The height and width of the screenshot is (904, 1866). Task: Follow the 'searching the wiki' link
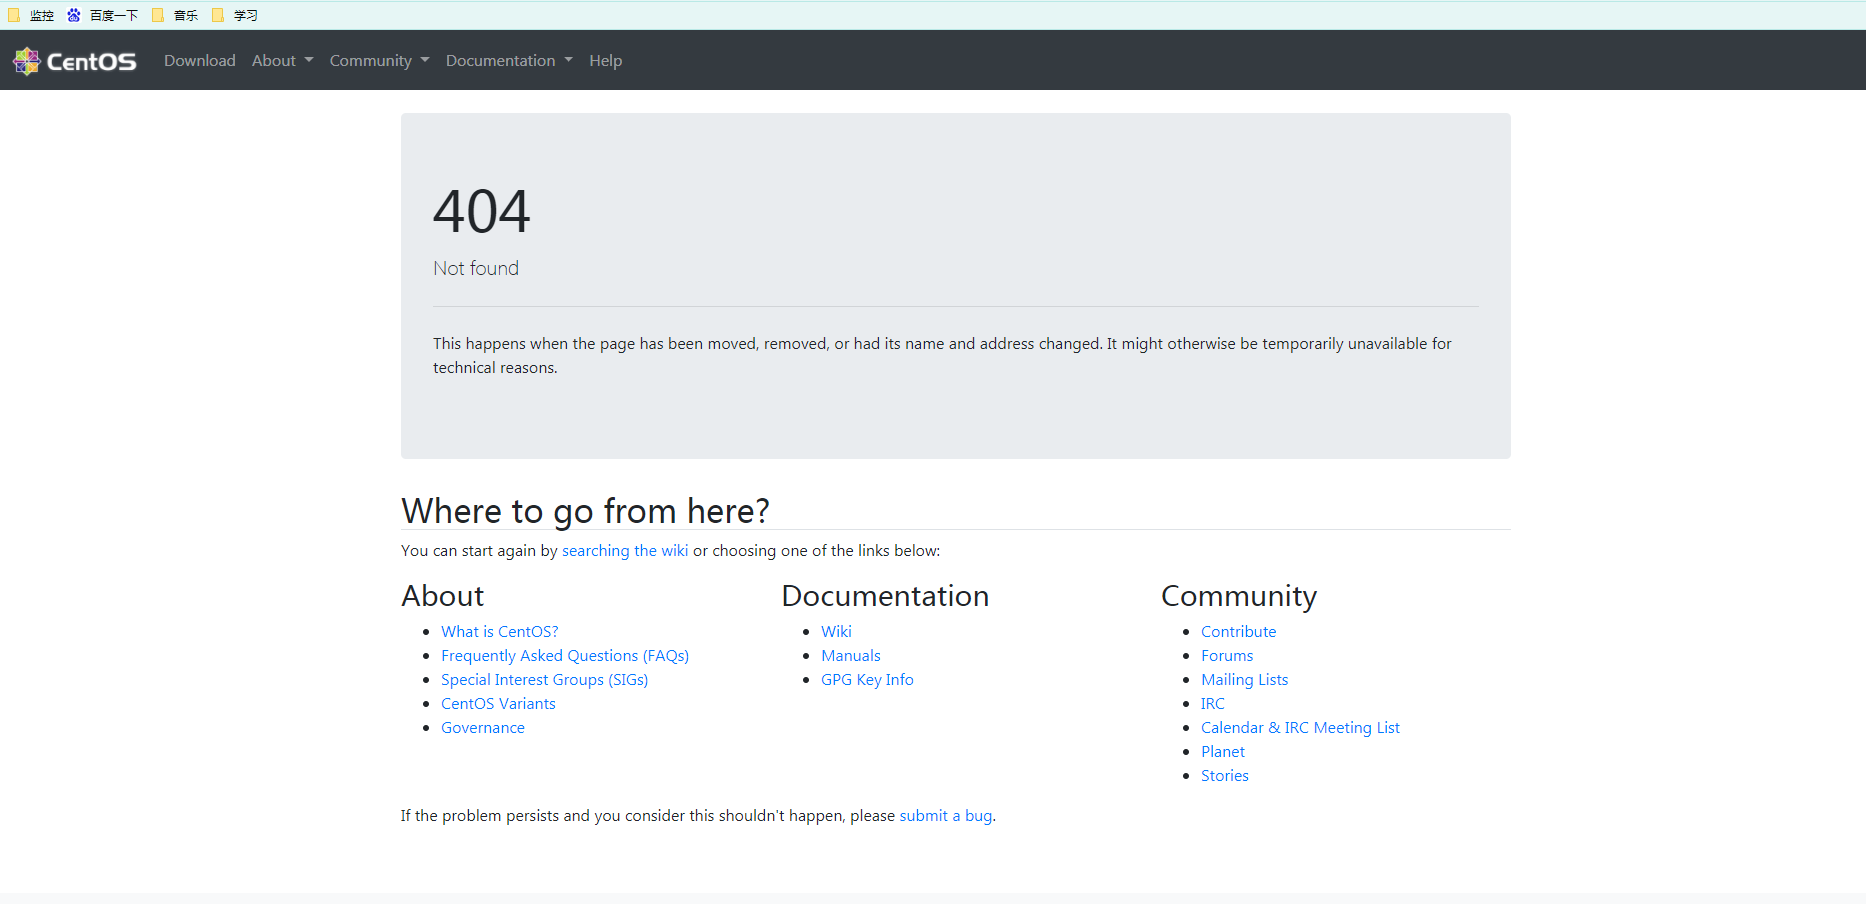625,551
